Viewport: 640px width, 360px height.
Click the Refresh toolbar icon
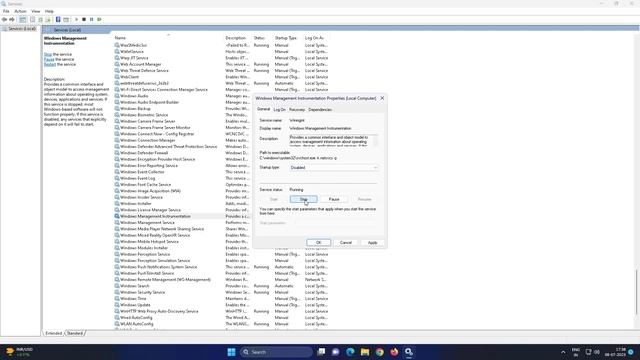click(x=40, y=20)
